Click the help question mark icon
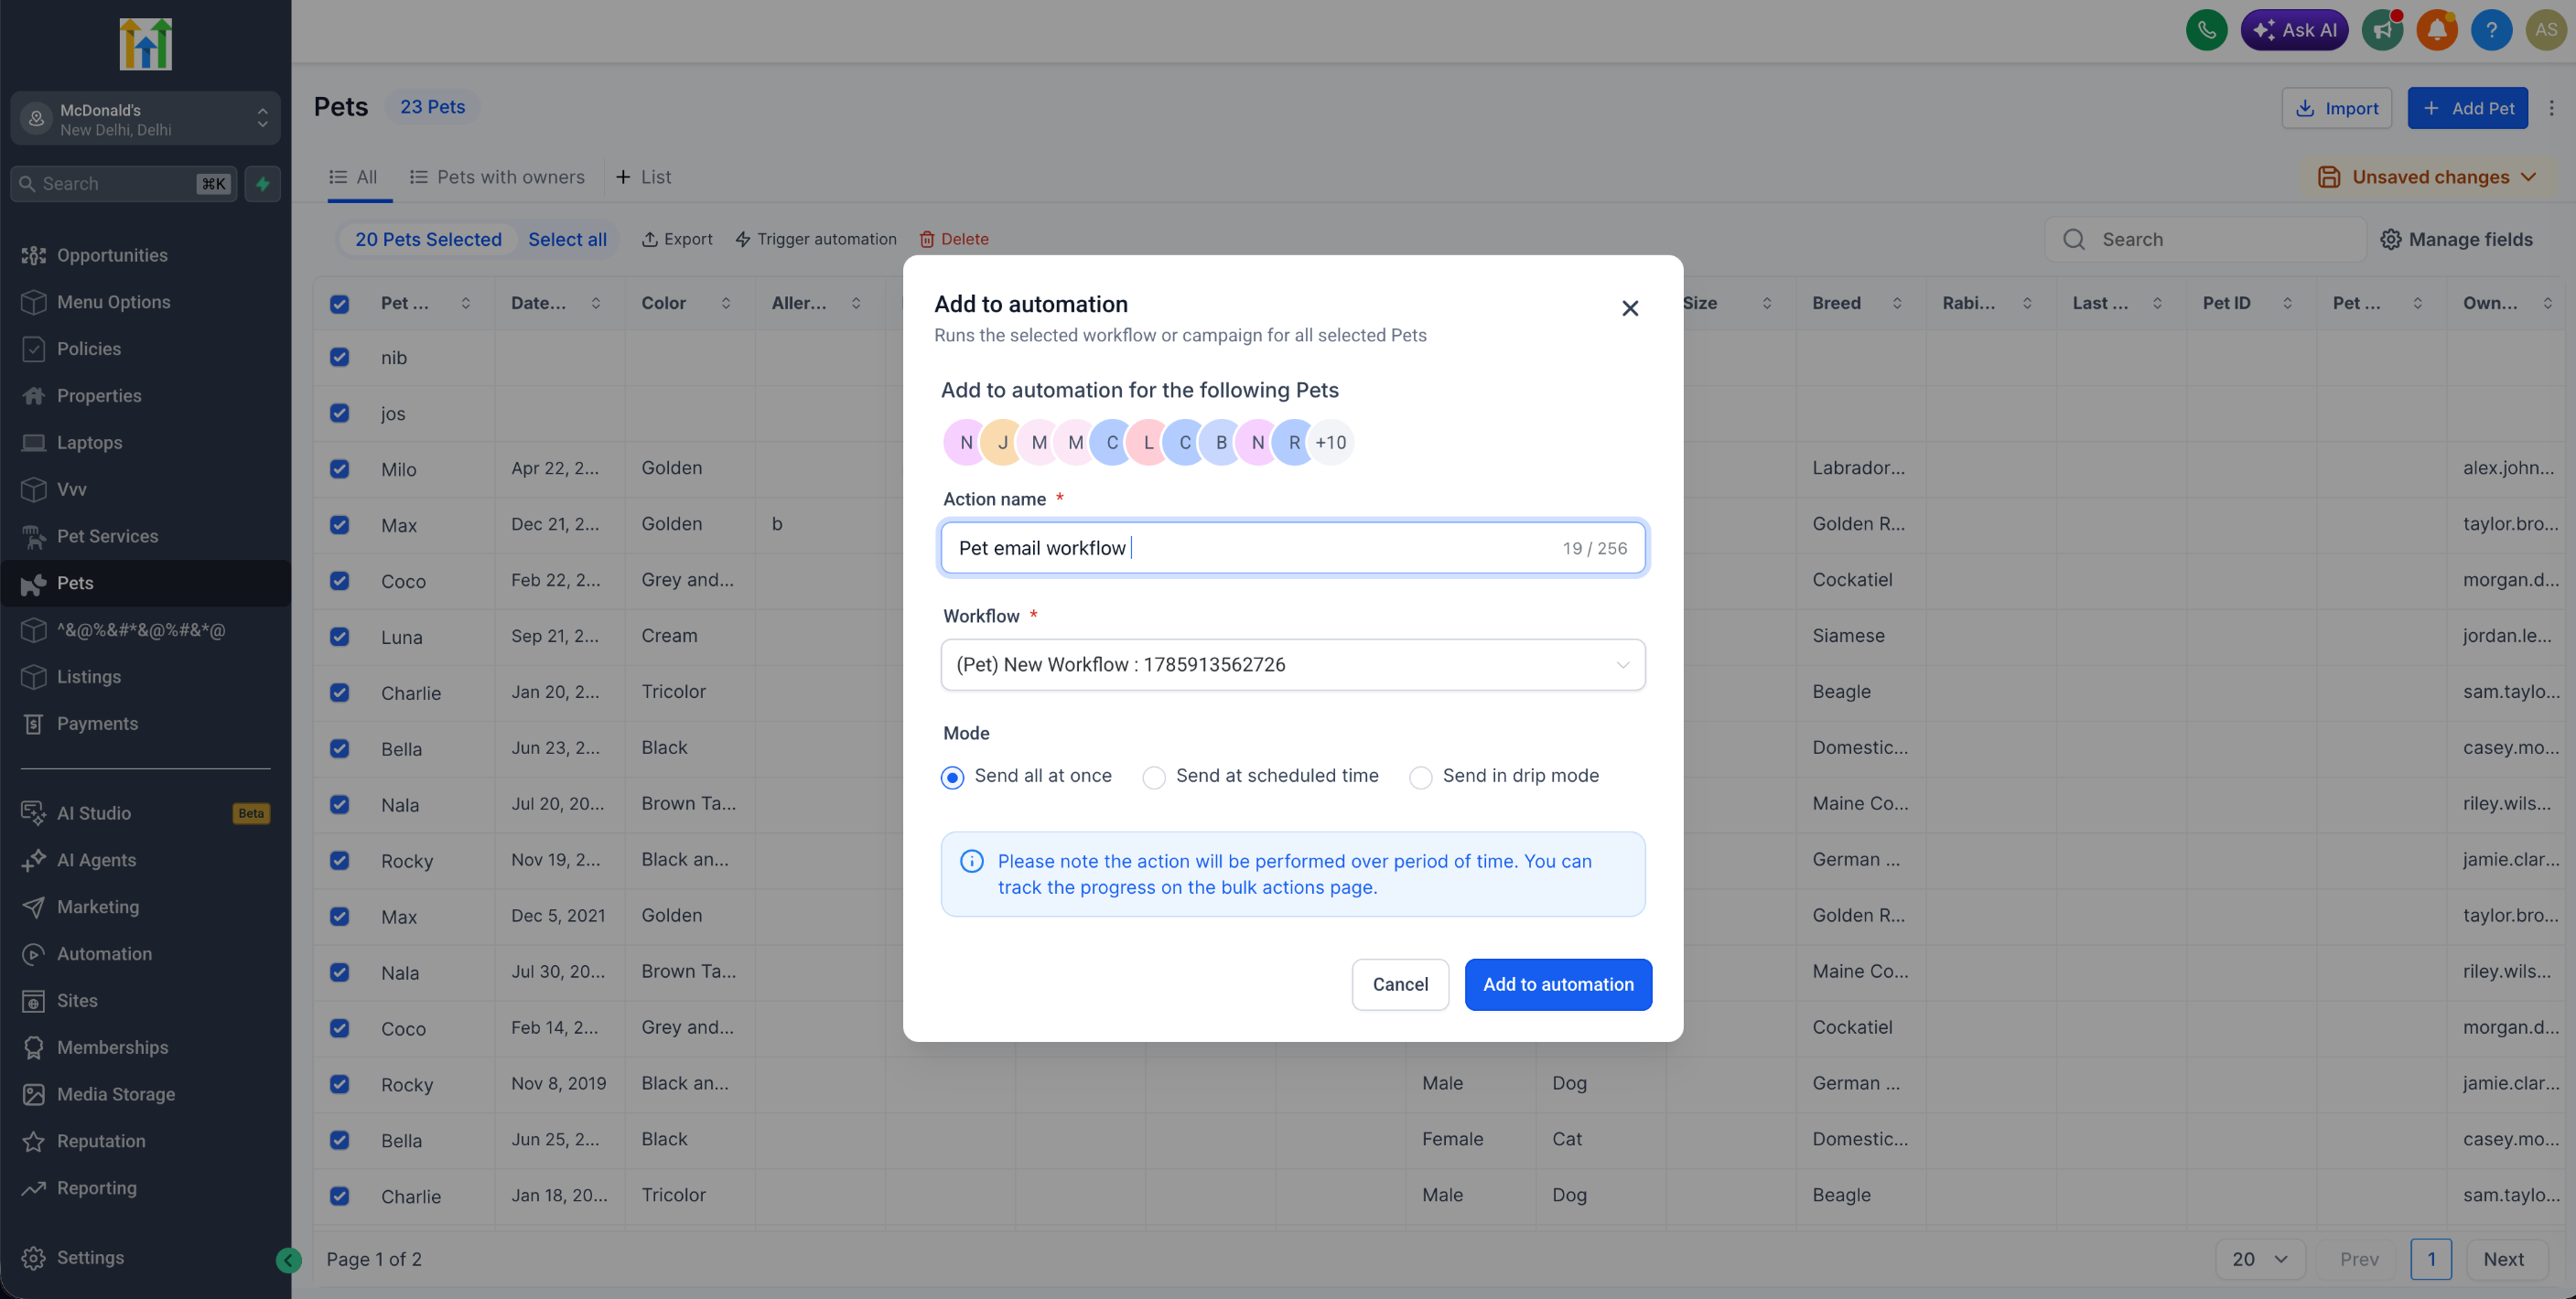This screenshot has width=2576, height=1299. click(2491, 30)
